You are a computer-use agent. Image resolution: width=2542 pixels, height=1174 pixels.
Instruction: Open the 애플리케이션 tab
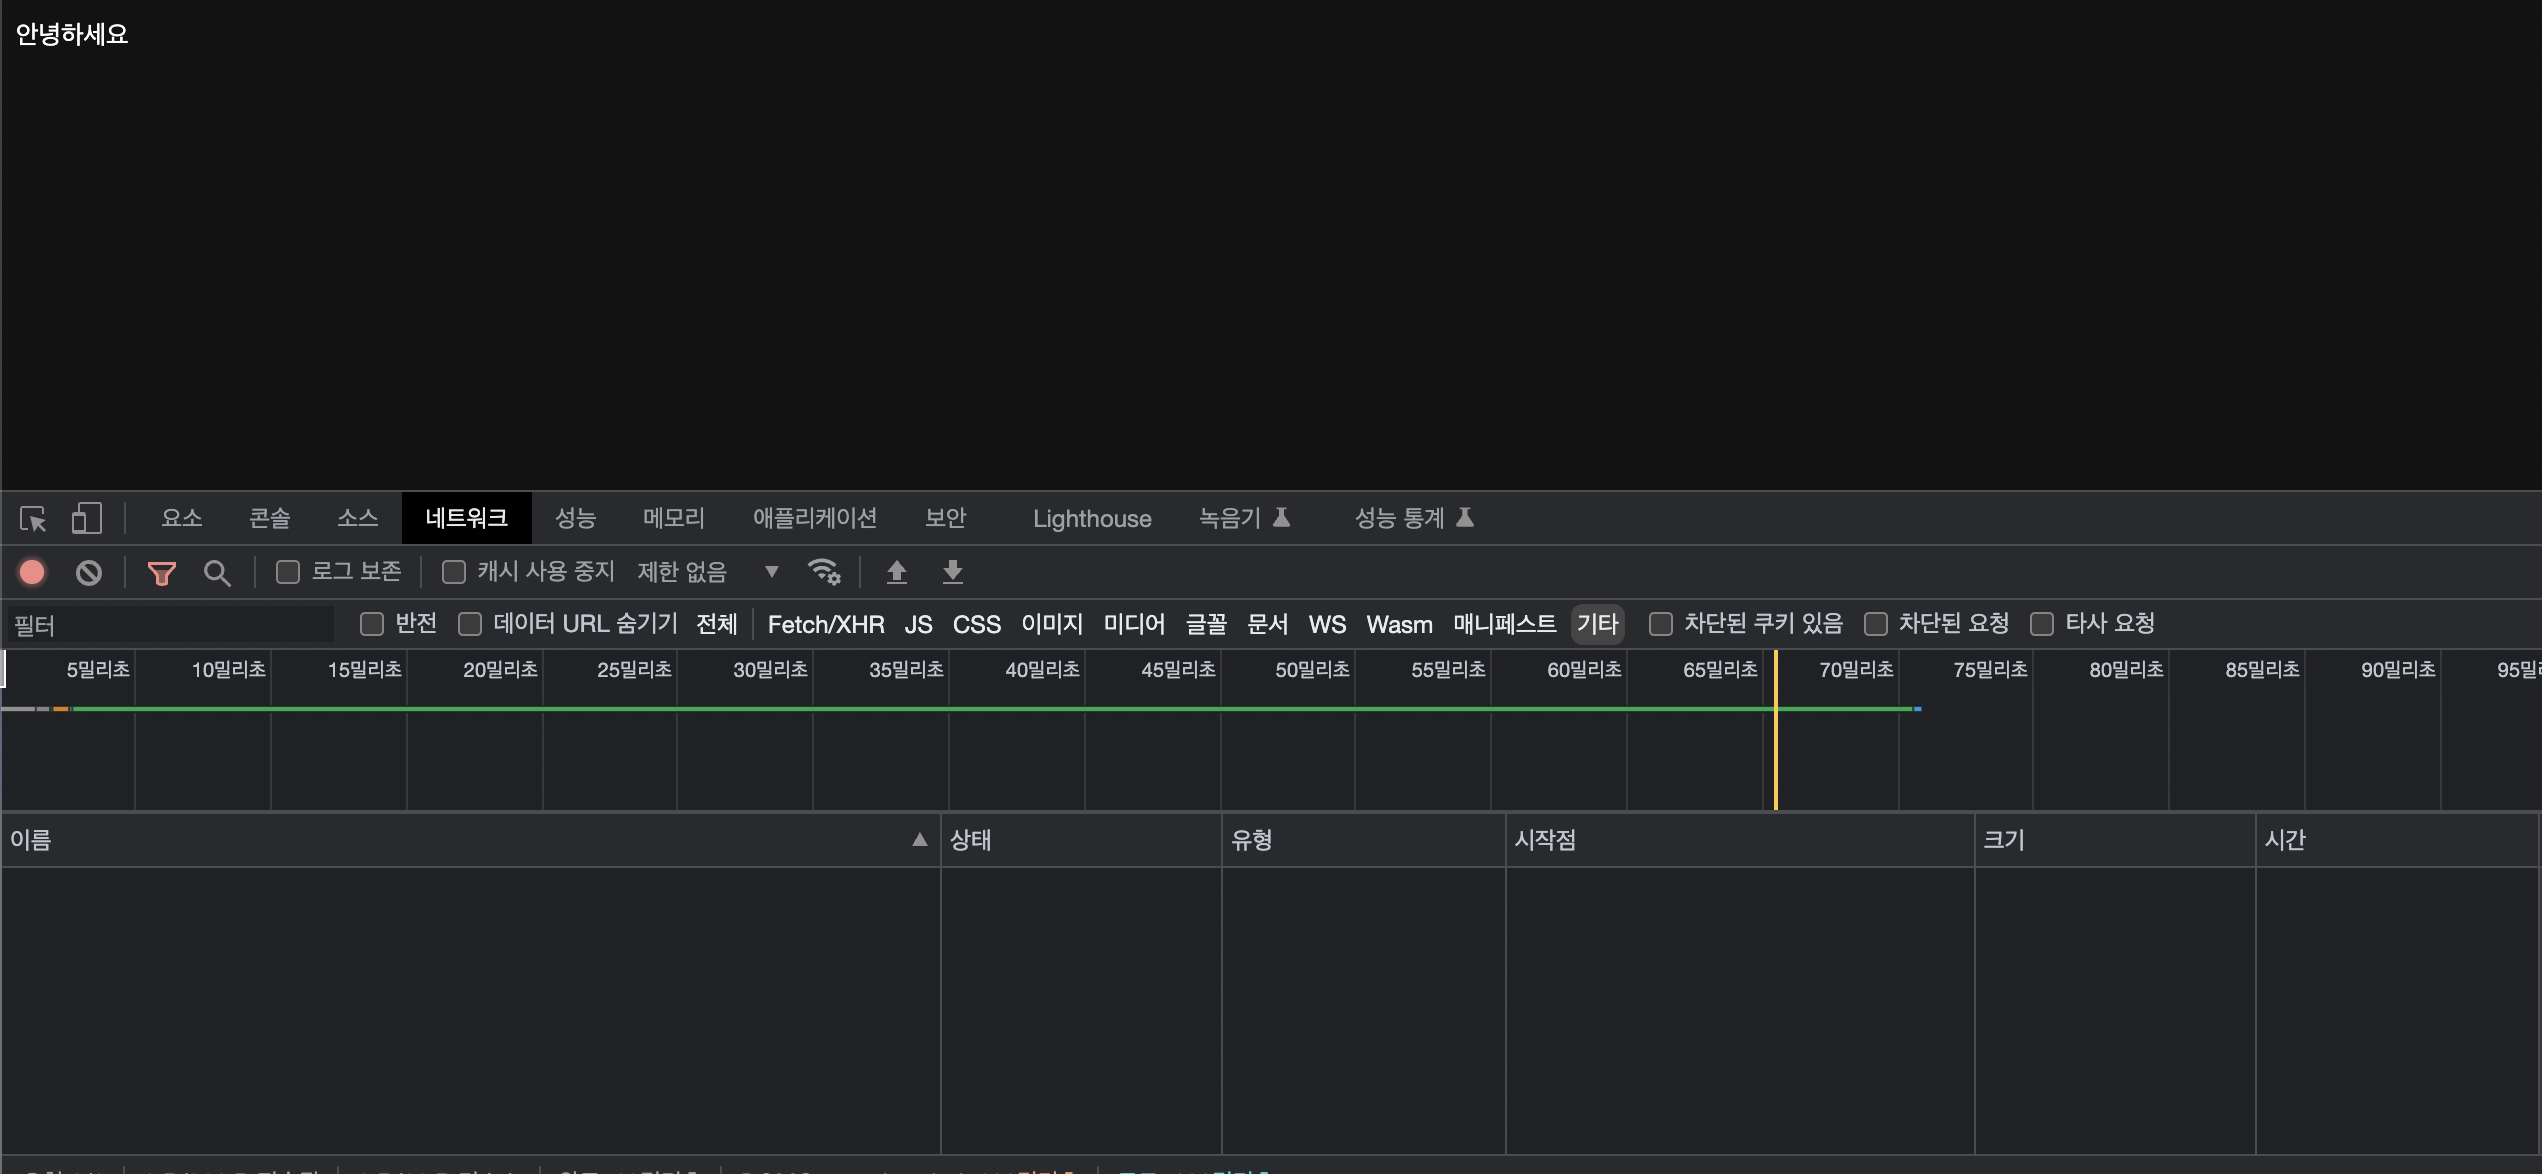click(815, 518)
